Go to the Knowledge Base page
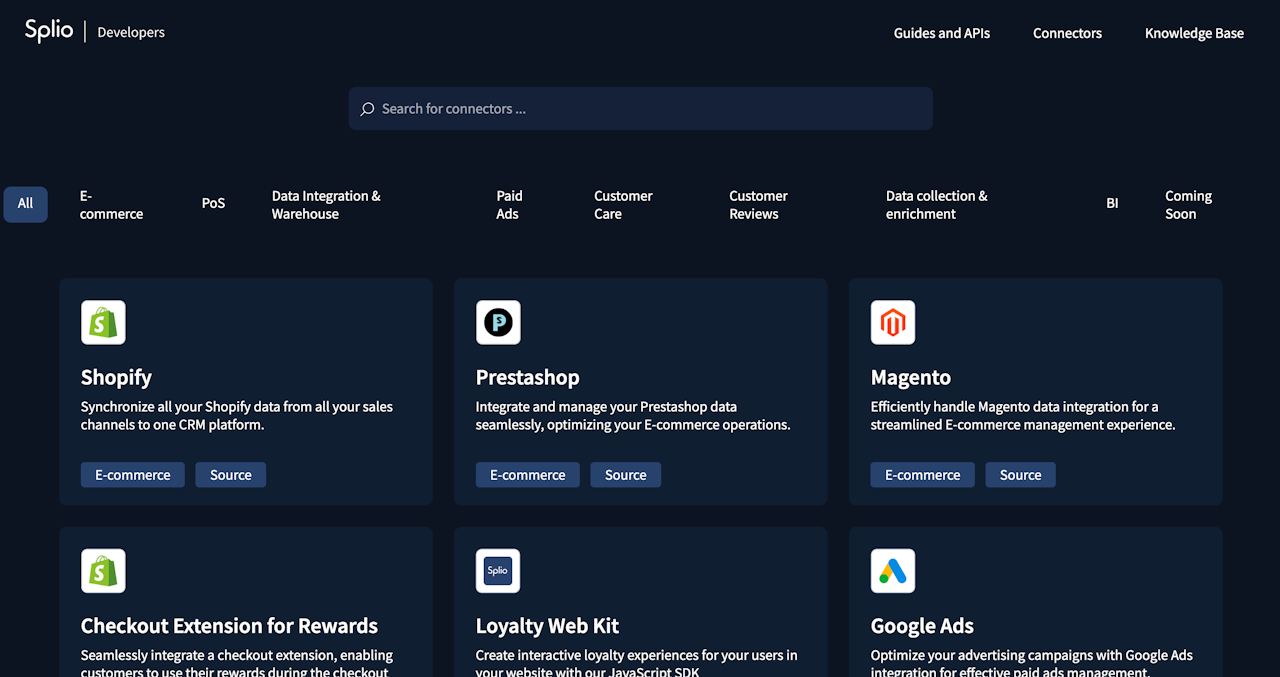1280x677 pixels. (1194, 33)
